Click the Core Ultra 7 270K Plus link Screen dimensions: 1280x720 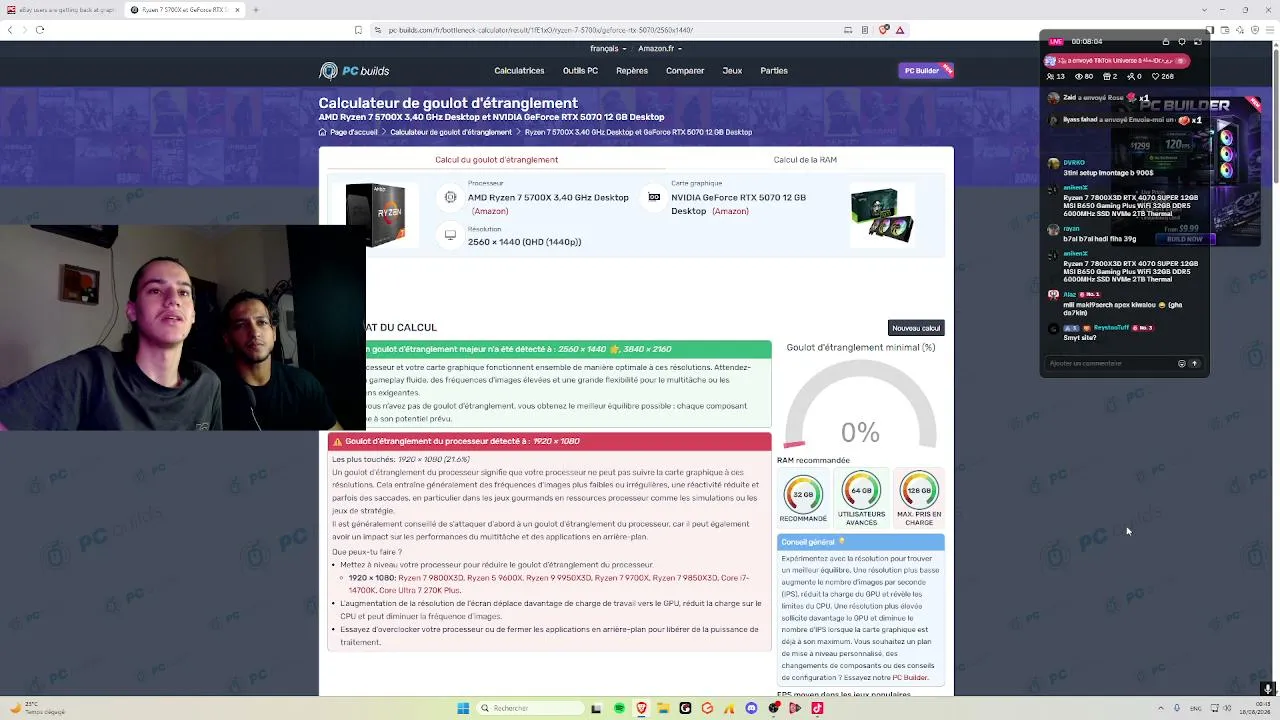tap(419, 591)
